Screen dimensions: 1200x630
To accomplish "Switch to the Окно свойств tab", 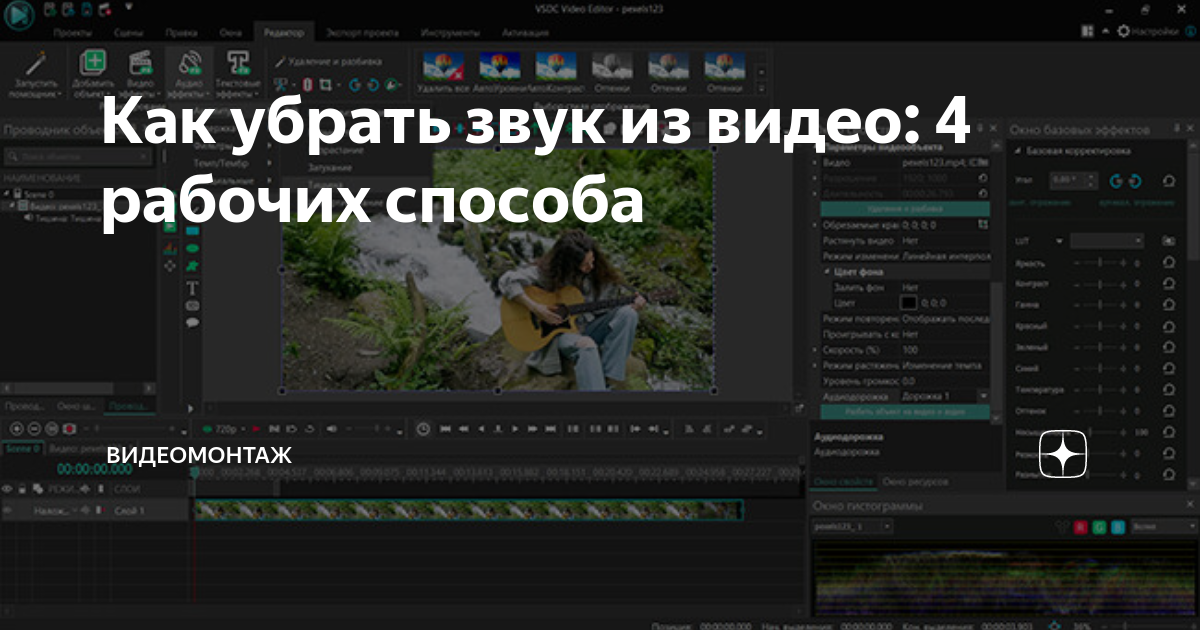I will click(x=842, y=482).
